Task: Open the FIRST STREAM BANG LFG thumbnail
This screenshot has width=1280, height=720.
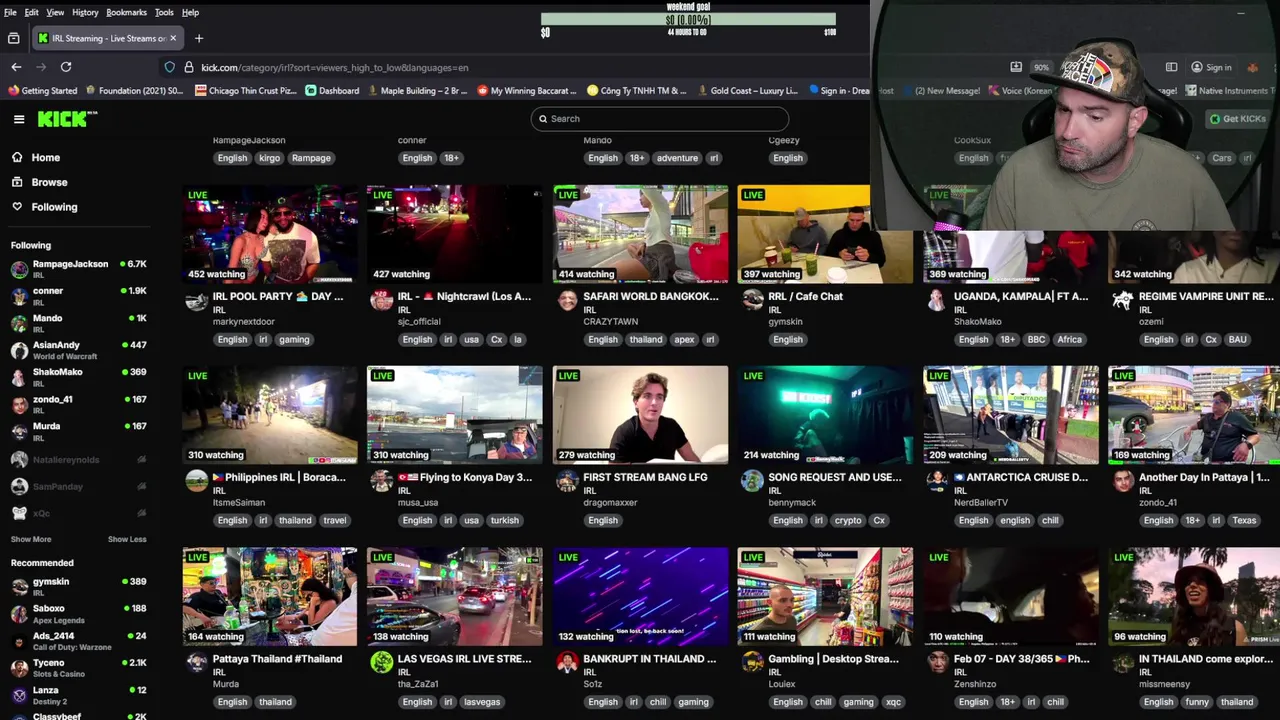Action: click(x=641, y=415)
